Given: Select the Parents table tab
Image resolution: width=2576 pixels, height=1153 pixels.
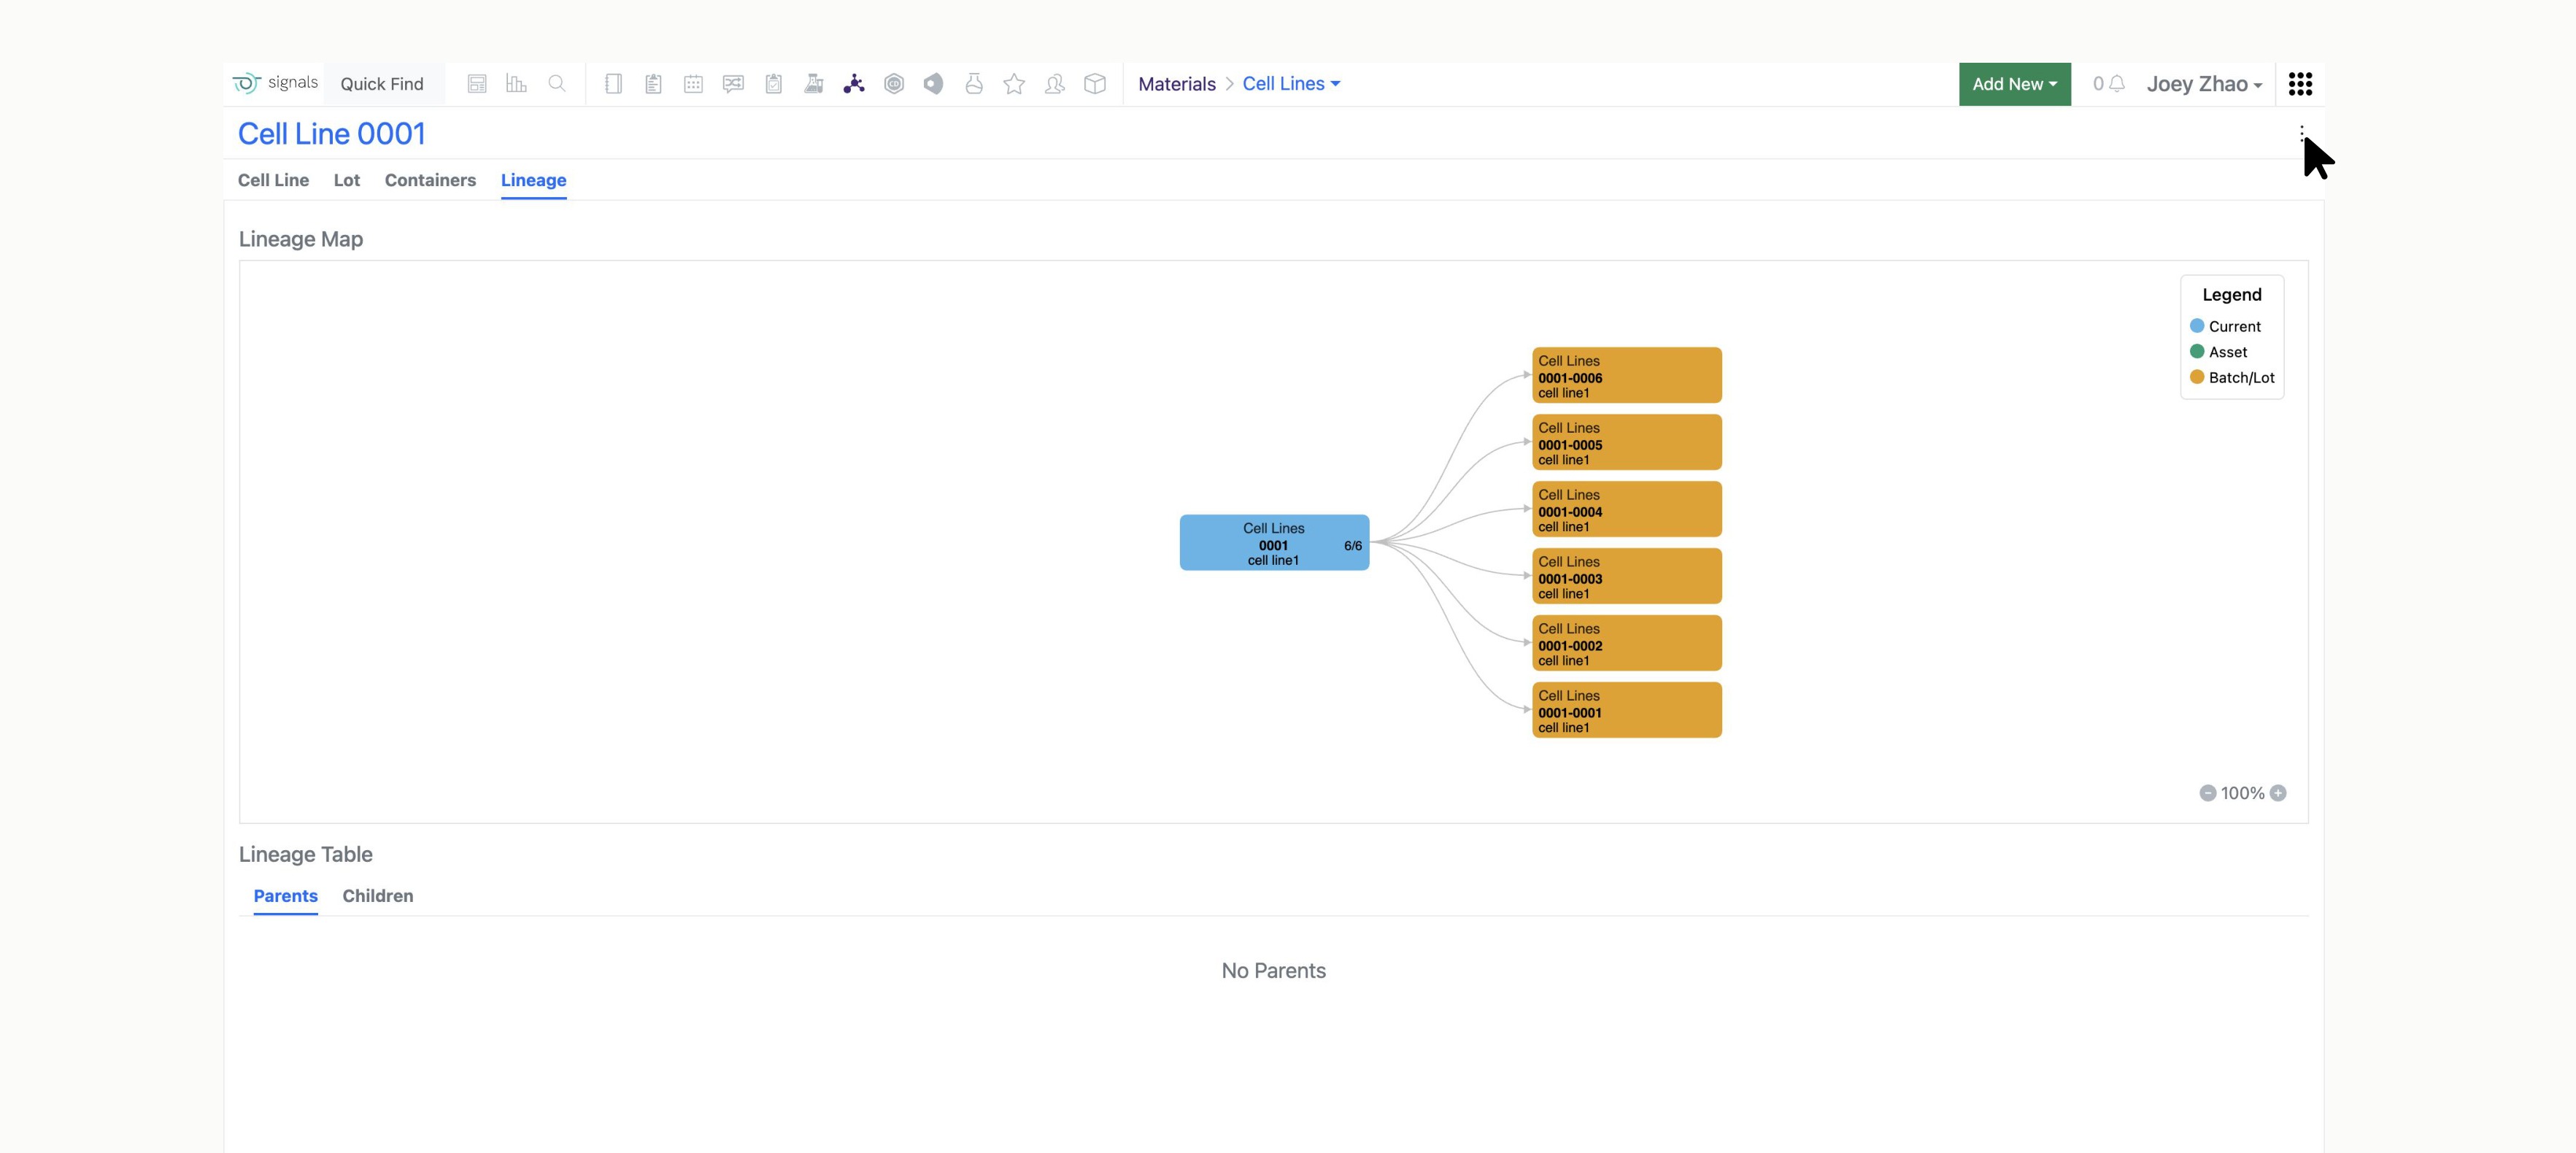Looking at the screenshot, I should click(285, 896).
